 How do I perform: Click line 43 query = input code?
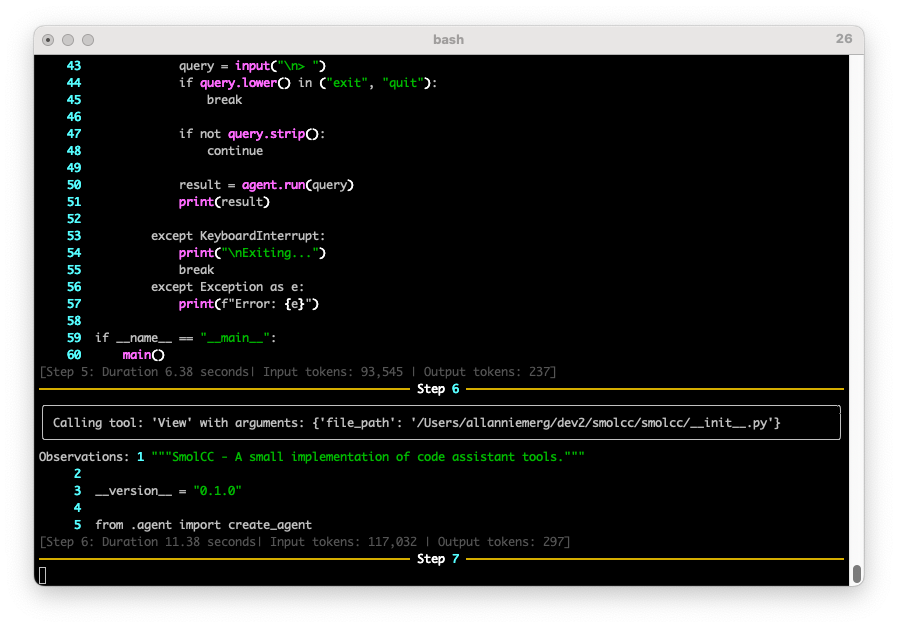253,66
